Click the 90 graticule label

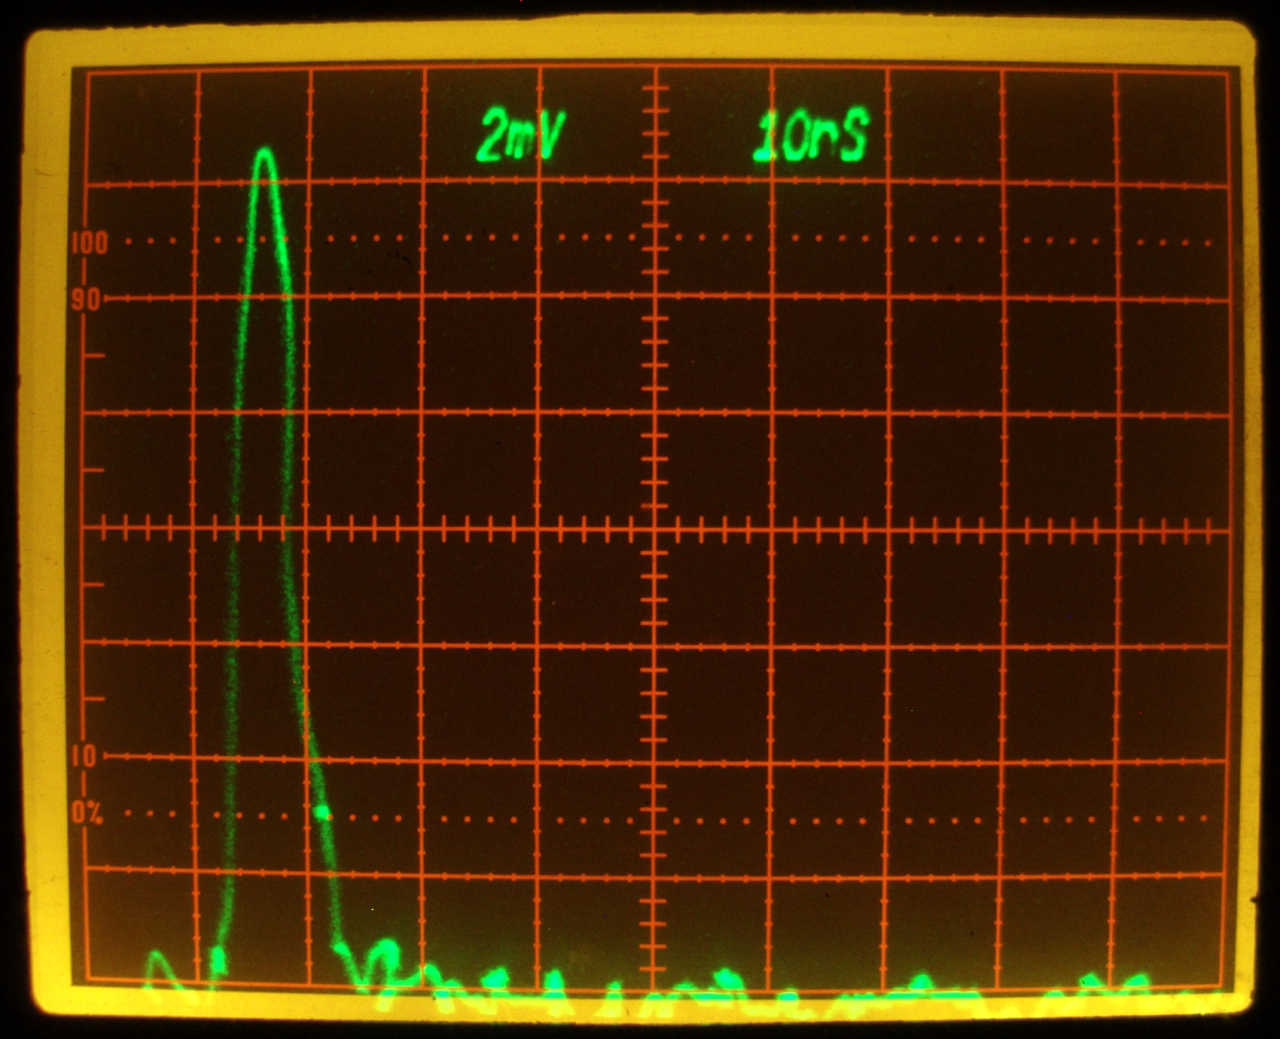coord(86,299)
